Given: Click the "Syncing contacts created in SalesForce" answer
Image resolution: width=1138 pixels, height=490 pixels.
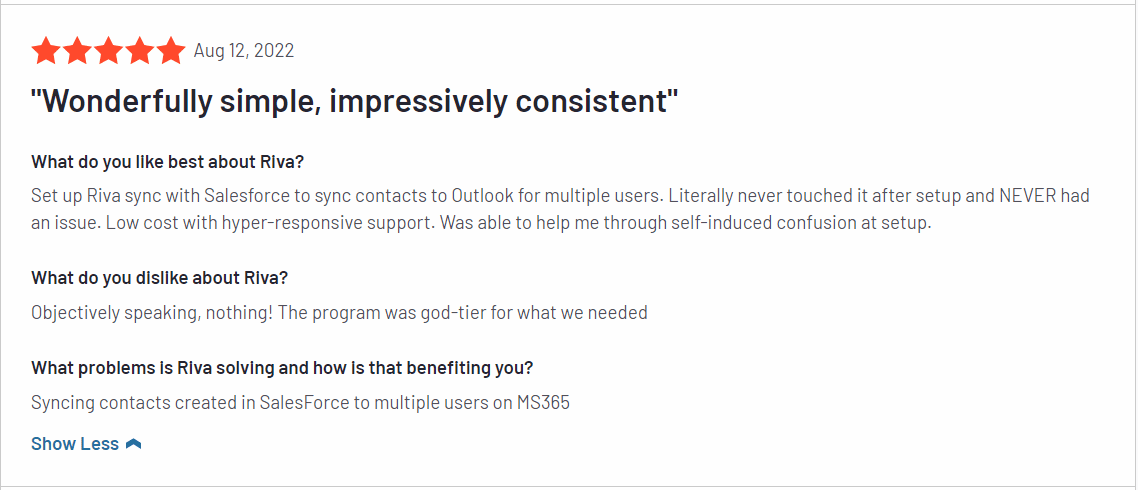Looking at the screenshot, I should [x=300, y=403].
